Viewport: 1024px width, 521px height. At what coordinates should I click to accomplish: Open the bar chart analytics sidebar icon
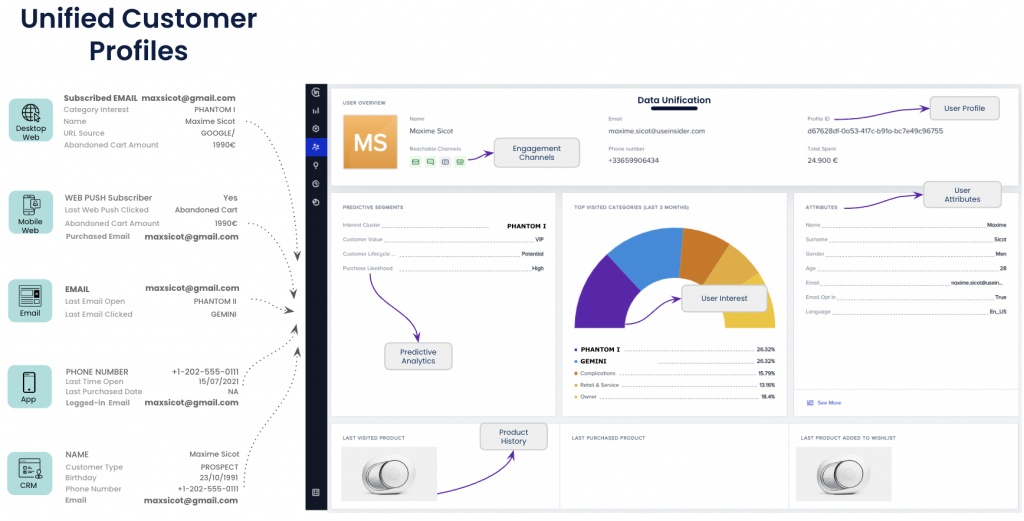click(316, 110)
